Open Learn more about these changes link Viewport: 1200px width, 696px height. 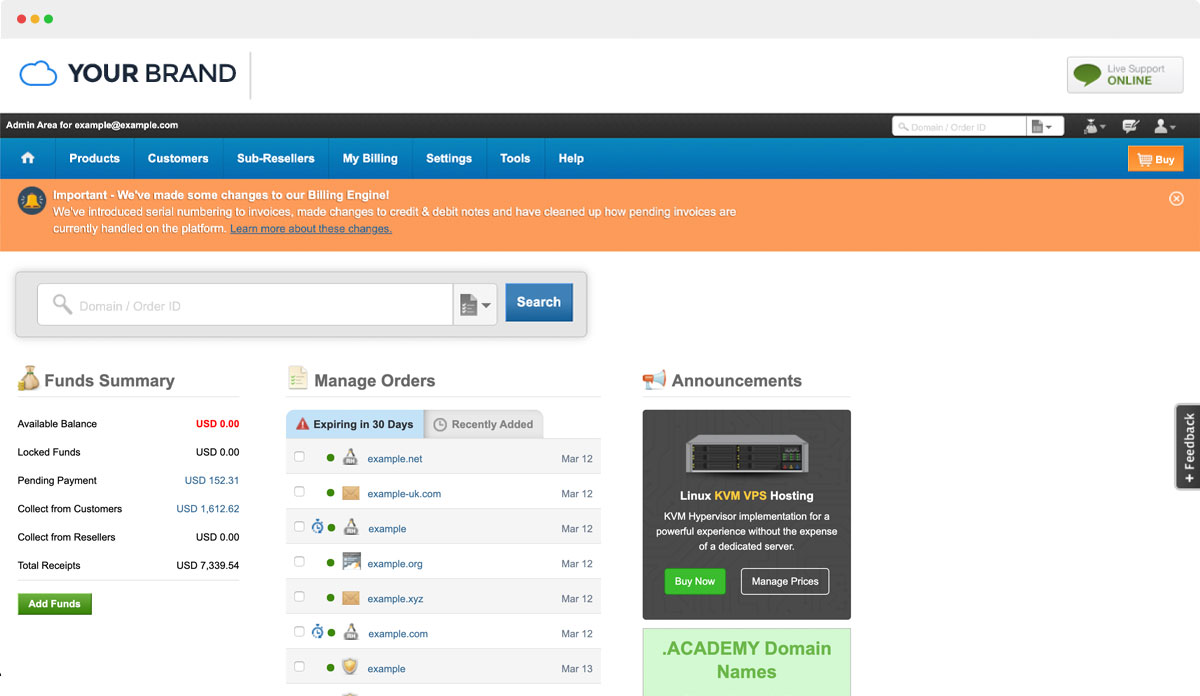(311, 229)
